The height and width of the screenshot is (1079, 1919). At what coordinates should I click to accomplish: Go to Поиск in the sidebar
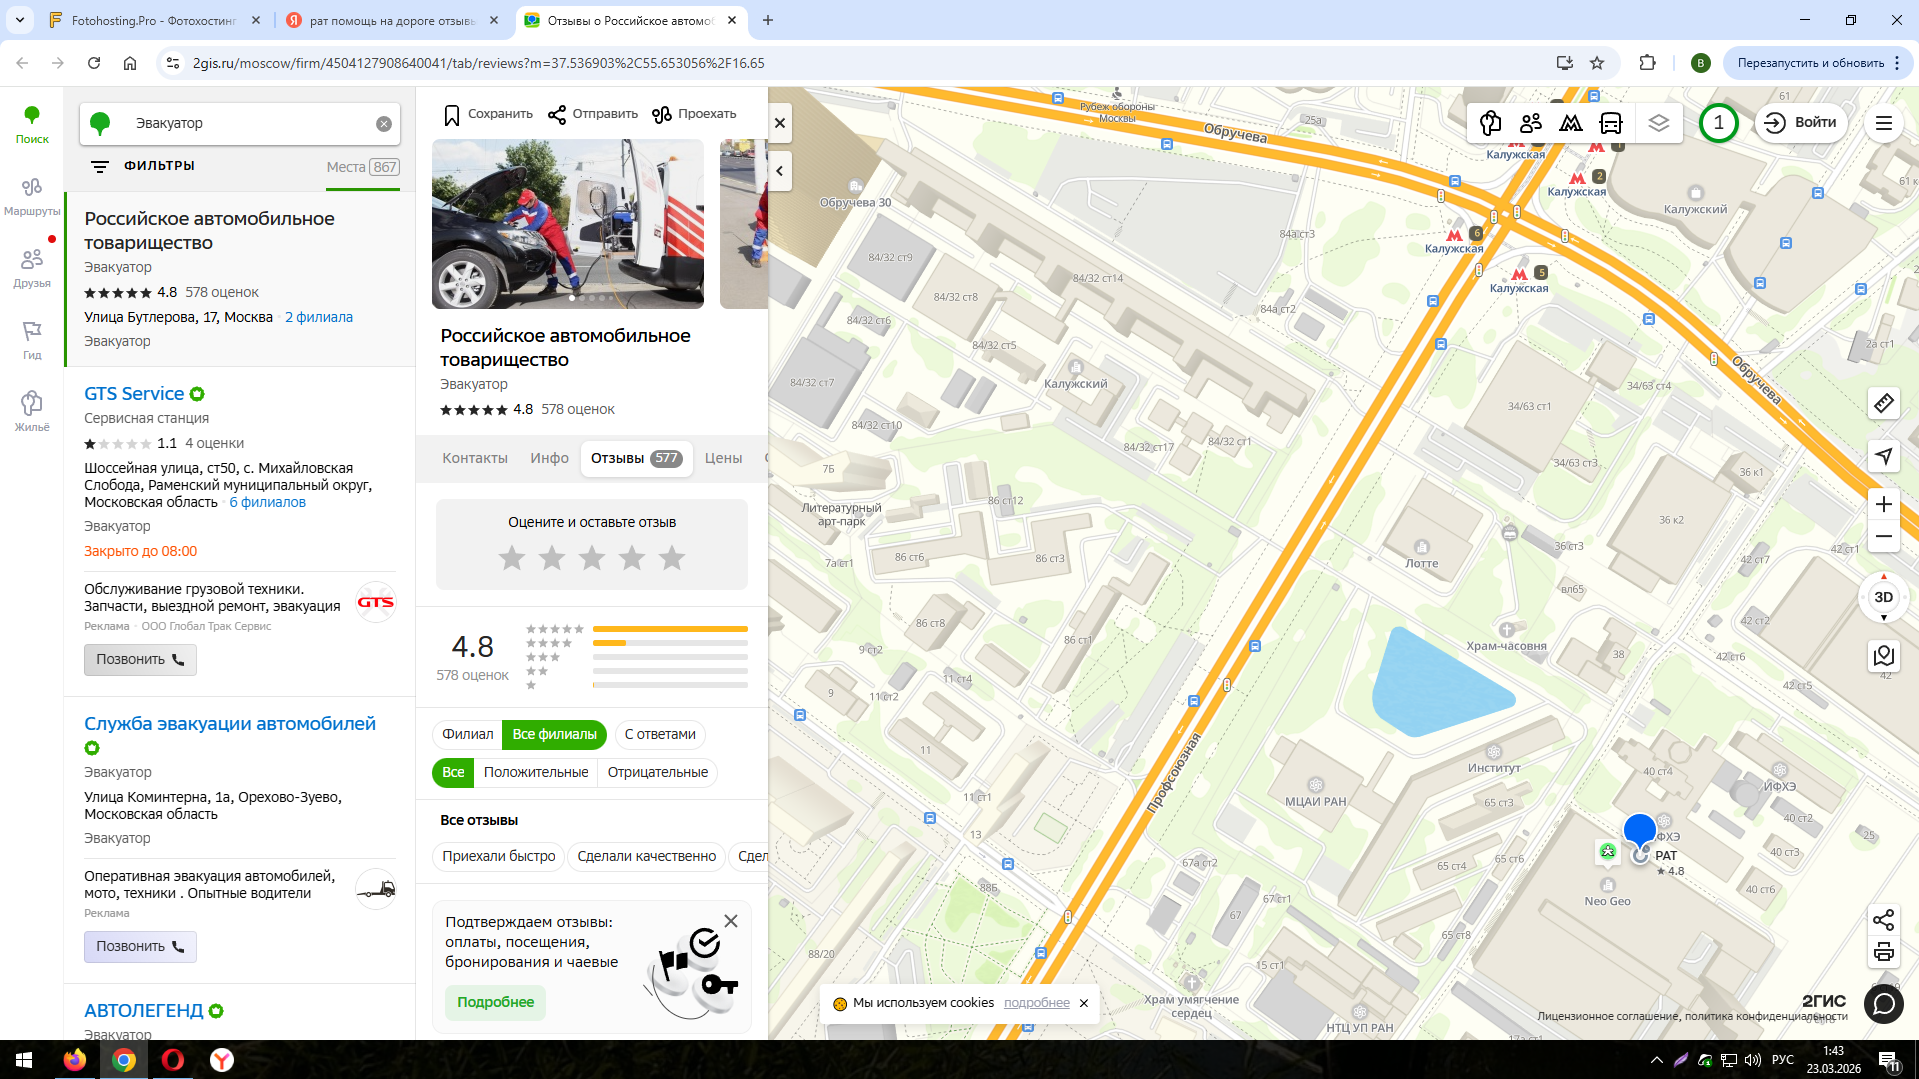tap(32, 125)
